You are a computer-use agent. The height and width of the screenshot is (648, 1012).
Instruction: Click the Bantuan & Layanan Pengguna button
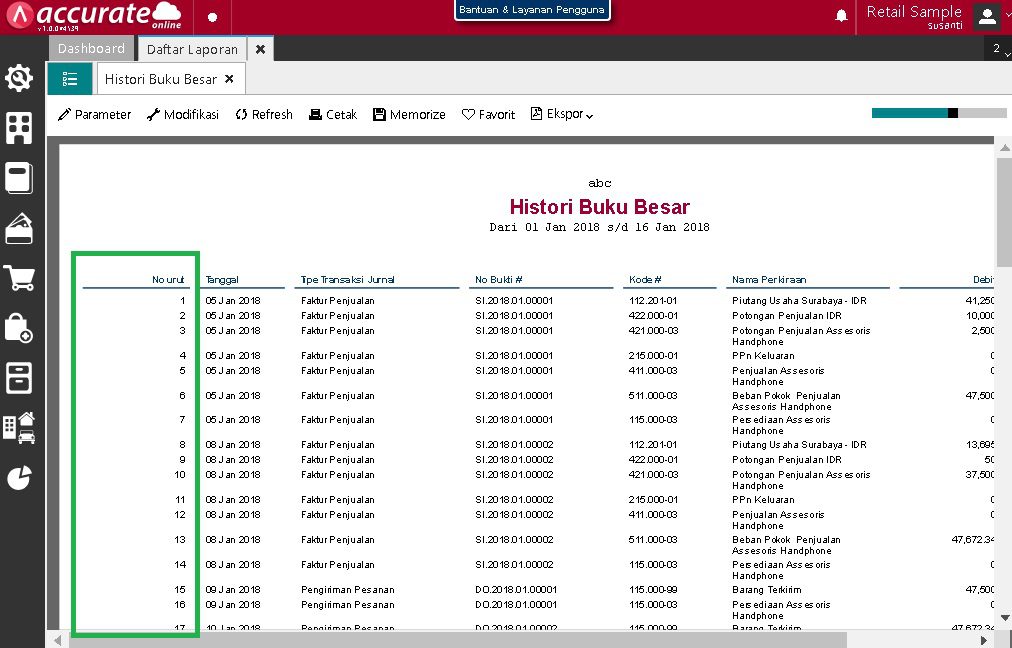click(x=532, y=10)
